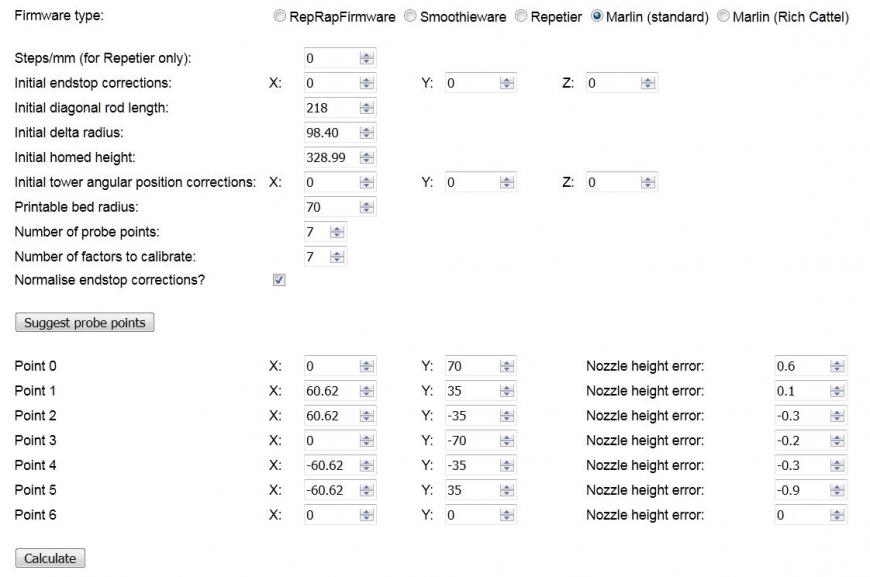Click the Suggest probe points button

(x=84, y=322)
